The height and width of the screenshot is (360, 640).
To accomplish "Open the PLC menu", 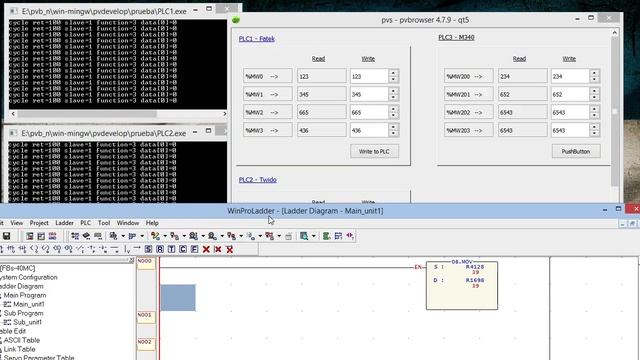I will point(85,223).
